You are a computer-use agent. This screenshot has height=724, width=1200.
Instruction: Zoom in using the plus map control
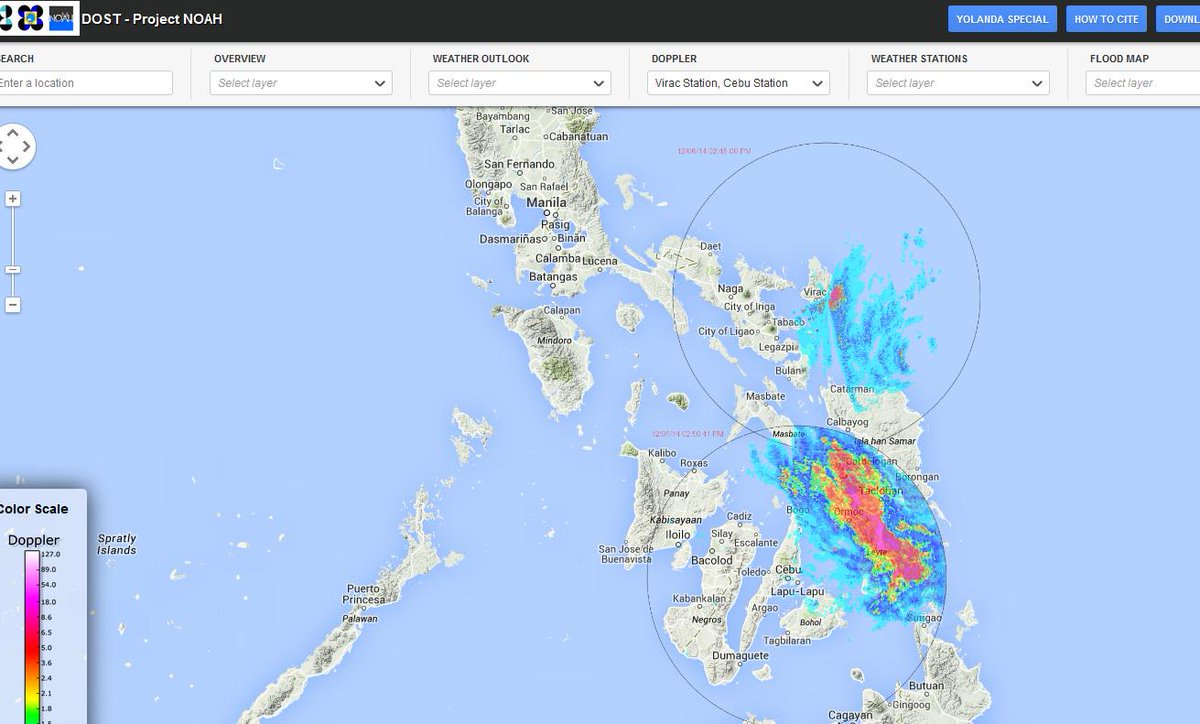coord(12,198)
